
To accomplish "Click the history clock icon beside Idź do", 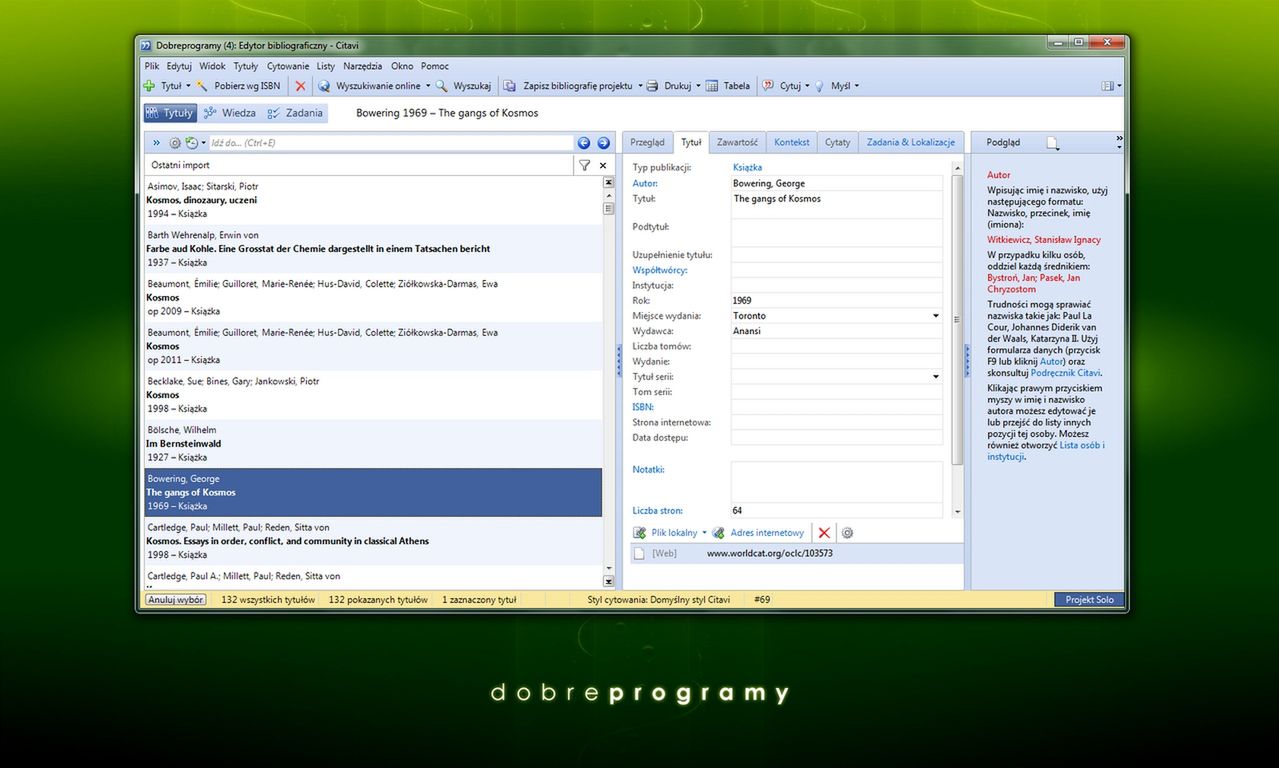I will pyautogui.click(x=191, y=143).
